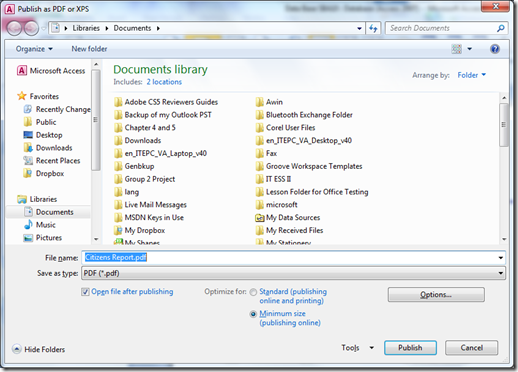Select Libraries in navigation pane
Screen dimensions: 518x372
click(x=37, y=199)
